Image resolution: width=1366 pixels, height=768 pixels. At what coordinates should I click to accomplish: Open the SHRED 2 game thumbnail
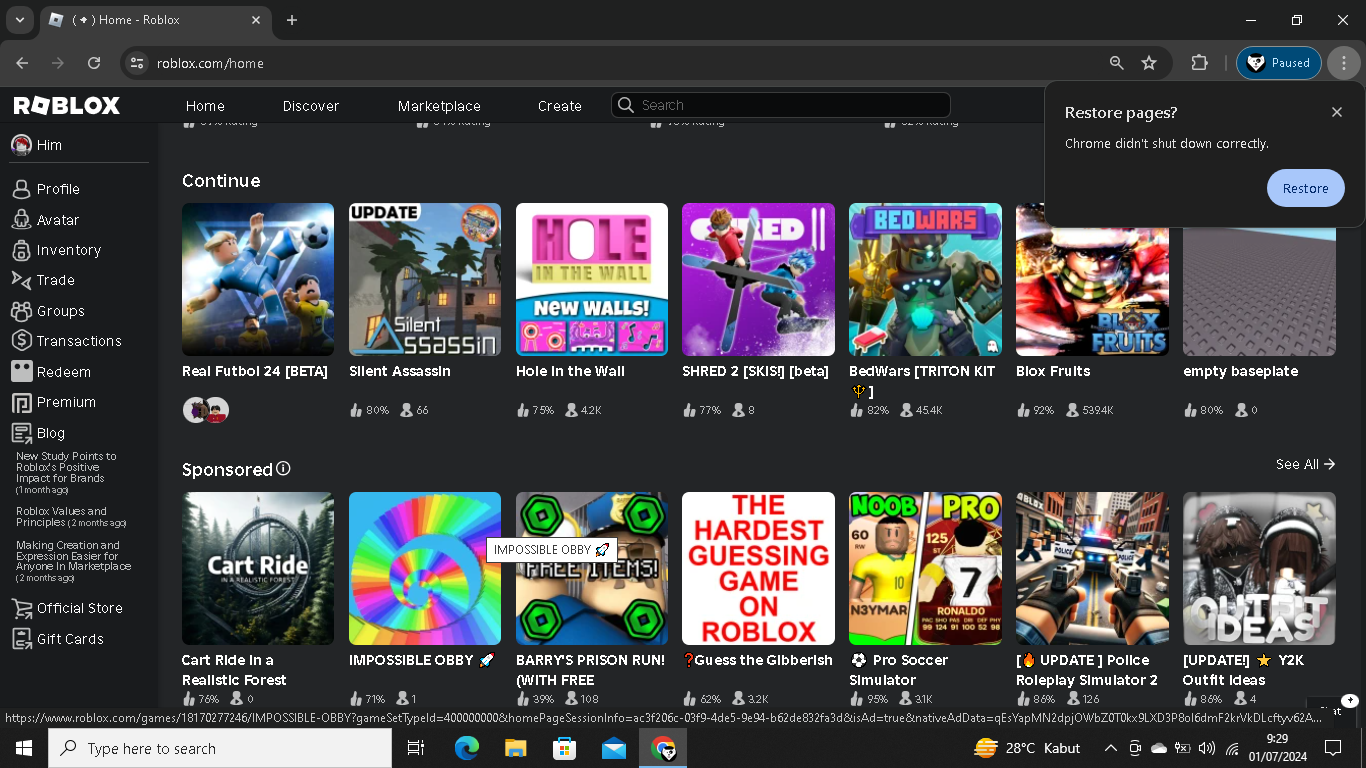click(758, 280)
